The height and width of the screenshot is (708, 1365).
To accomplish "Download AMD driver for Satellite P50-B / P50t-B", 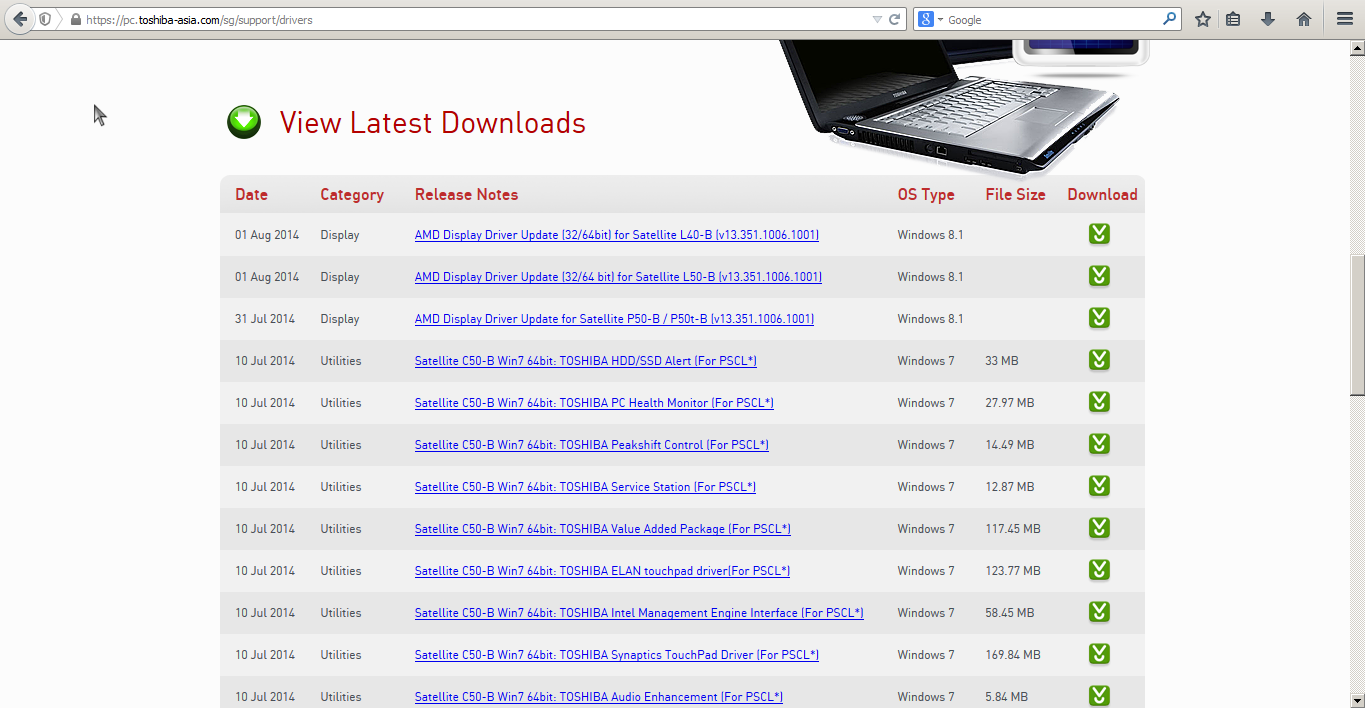I will [x=1099, y=318].
